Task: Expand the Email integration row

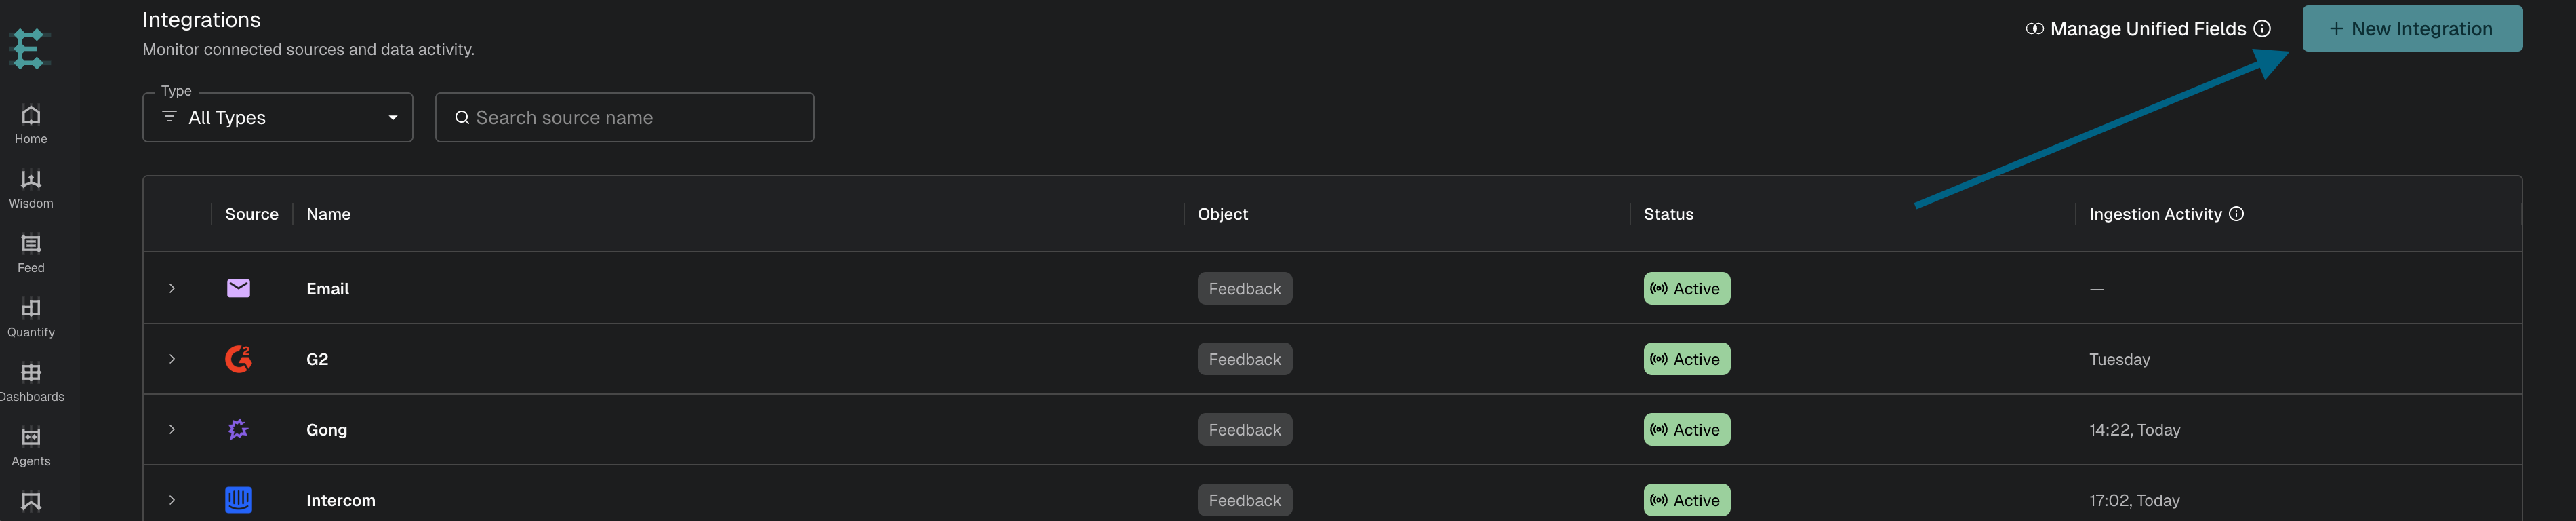Action: tap(172, 289)
